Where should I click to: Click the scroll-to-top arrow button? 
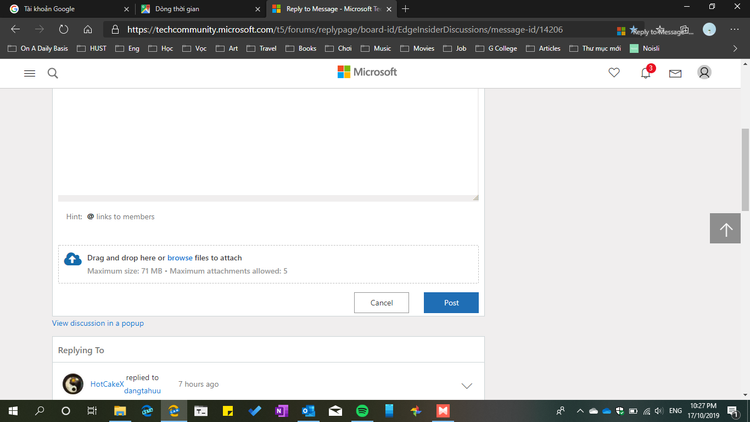tap(725, 228)
